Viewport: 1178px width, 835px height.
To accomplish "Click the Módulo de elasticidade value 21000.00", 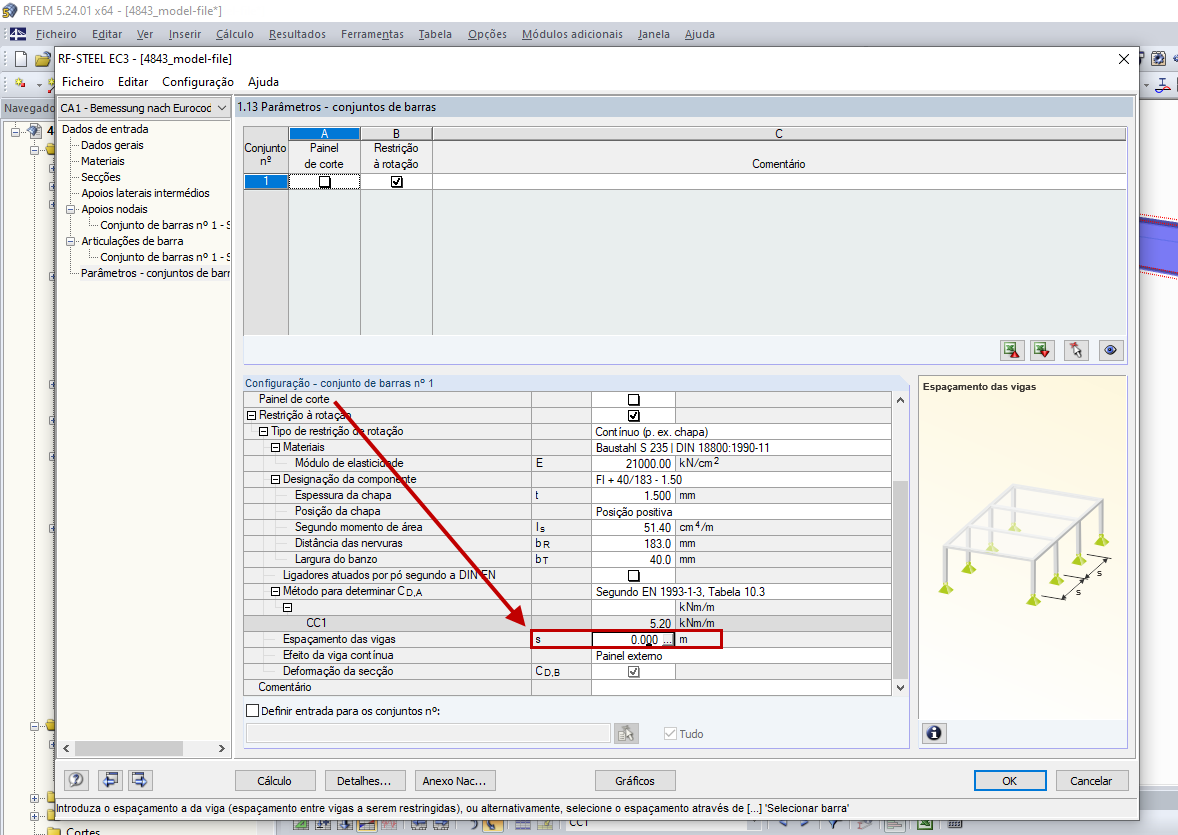I will (633, 464).
